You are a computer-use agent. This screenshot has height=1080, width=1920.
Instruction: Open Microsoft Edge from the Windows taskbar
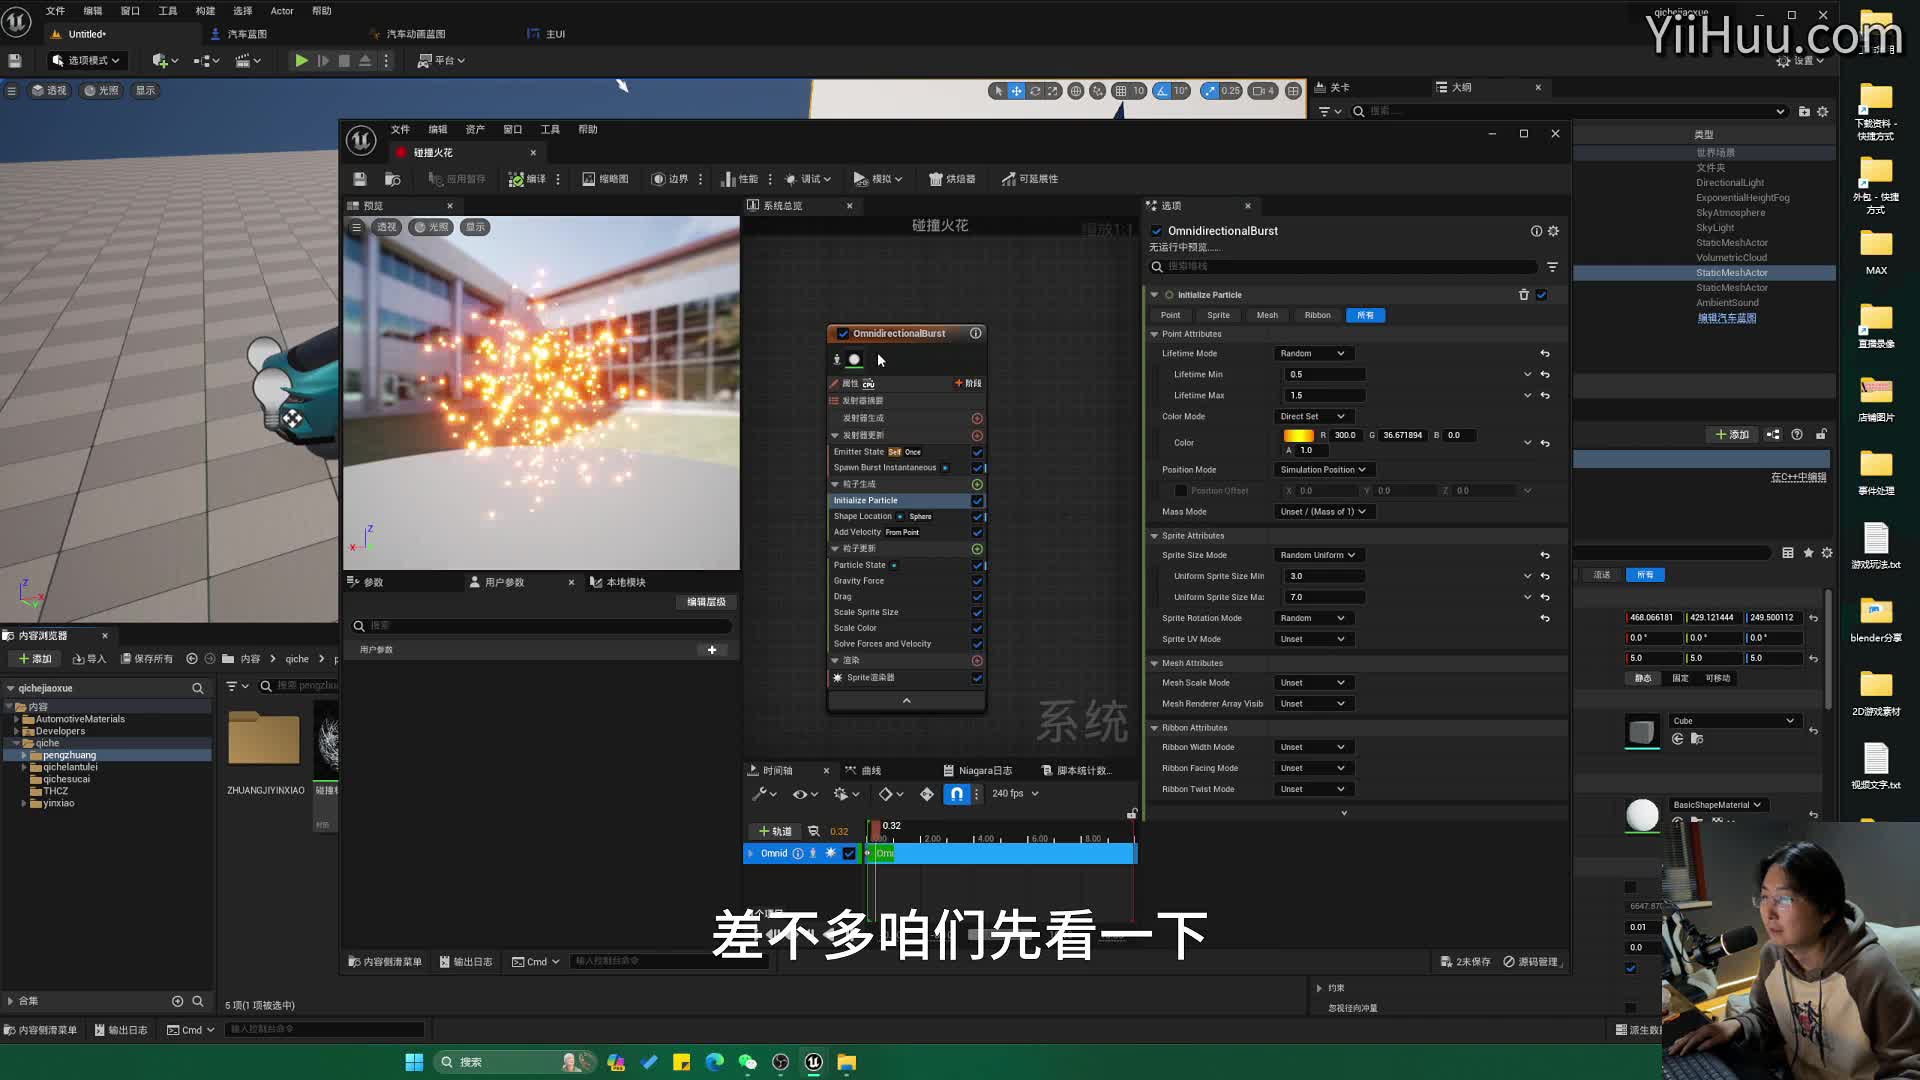click(715, 1062)
